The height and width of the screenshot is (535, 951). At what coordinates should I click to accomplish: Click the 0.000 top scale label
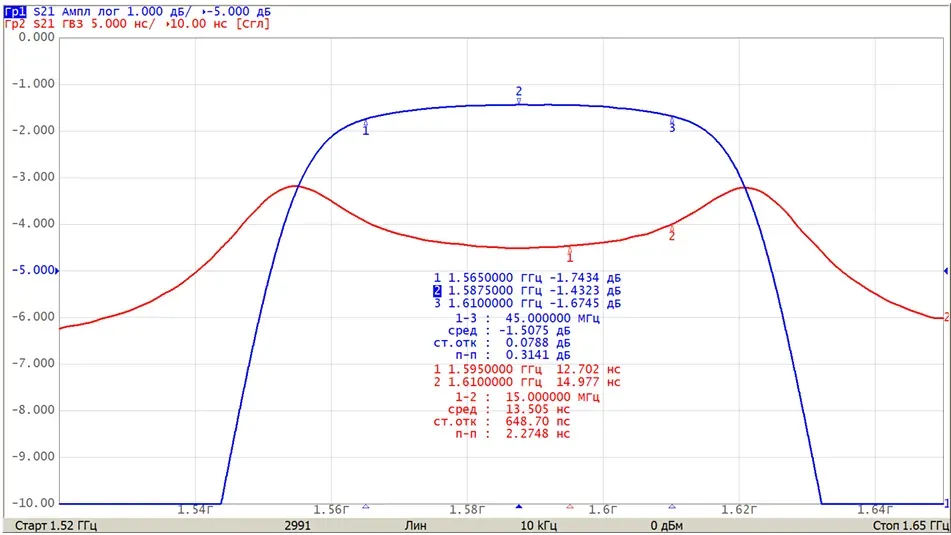(36, 37)
